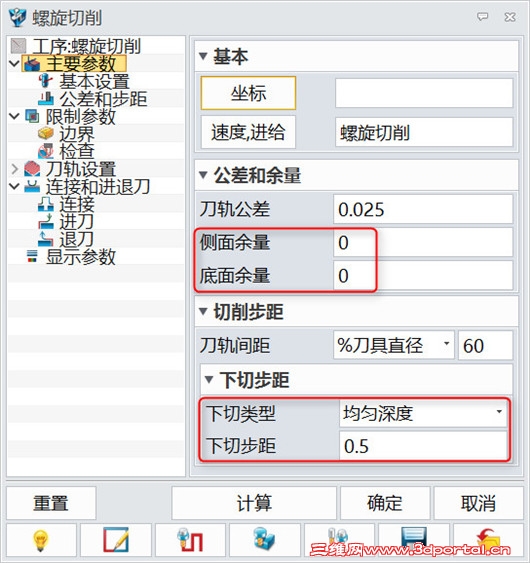The width and height of the screenshot is (530, 563).
Task: Collapse the 切削步距 section triangle
Action: click(203, 311)
